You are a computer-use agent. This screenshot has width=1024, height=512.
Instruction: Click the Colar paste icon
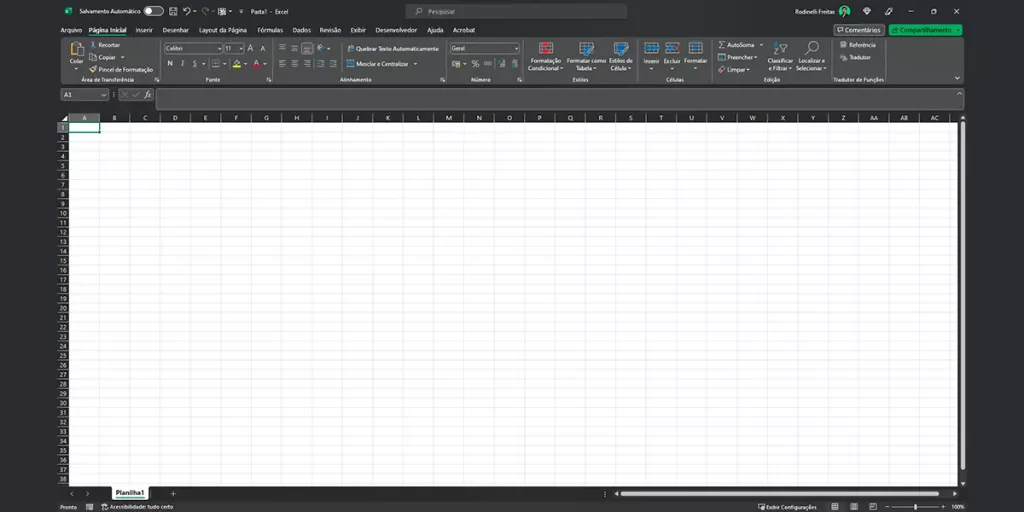coord(77,49)
